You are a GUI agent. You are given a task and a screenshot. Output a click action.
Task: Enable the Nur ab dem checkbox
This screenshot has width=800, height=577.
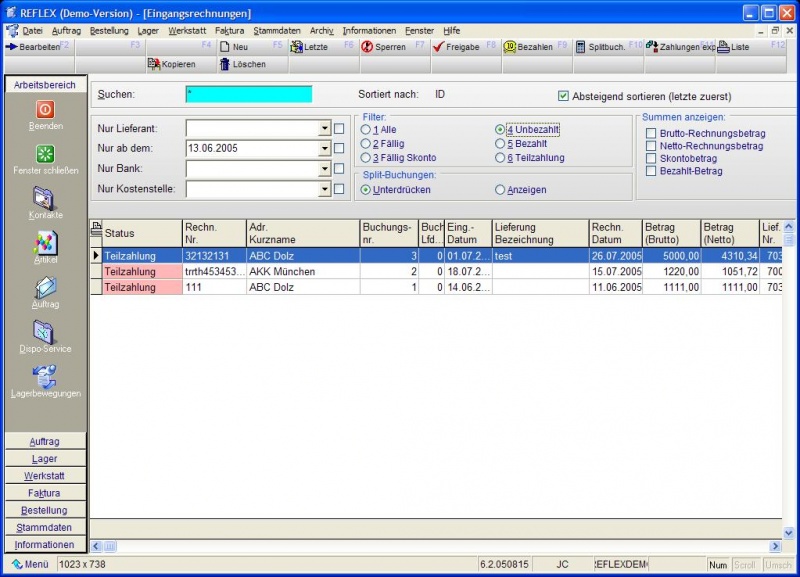click(339, 148)
